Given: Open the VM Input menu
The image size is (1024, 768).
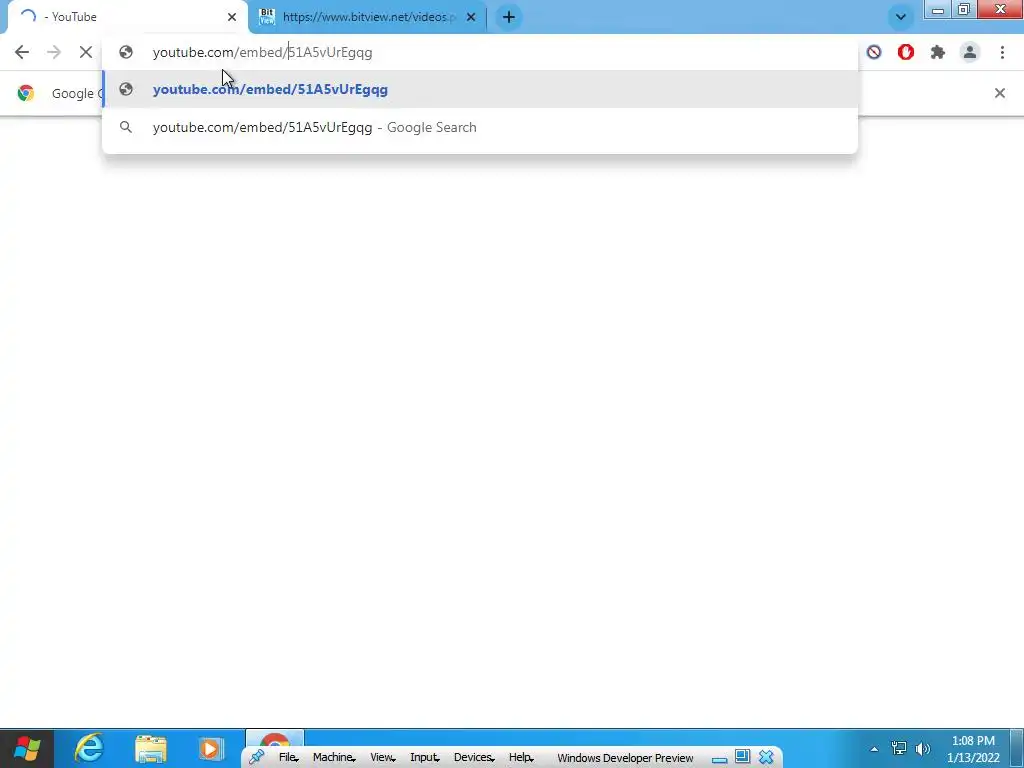Looking at the screenshot, I should (x=424, y=758).
